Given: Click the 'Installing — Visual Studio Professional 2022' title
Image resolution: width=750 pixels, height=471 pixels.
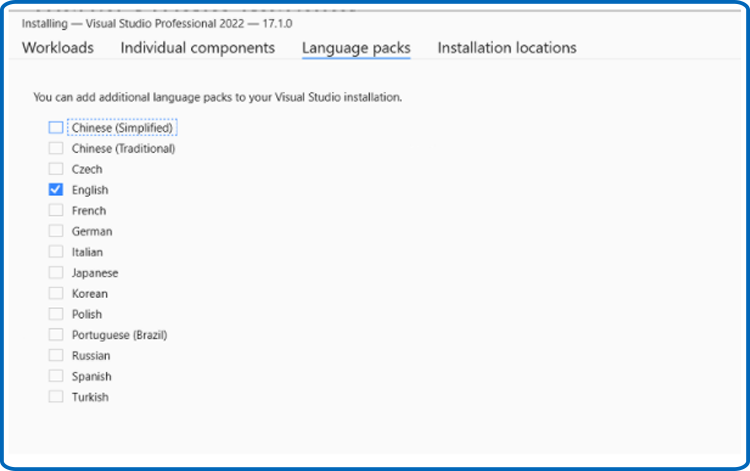Looking at the screenshot, I should pos(157,23).
